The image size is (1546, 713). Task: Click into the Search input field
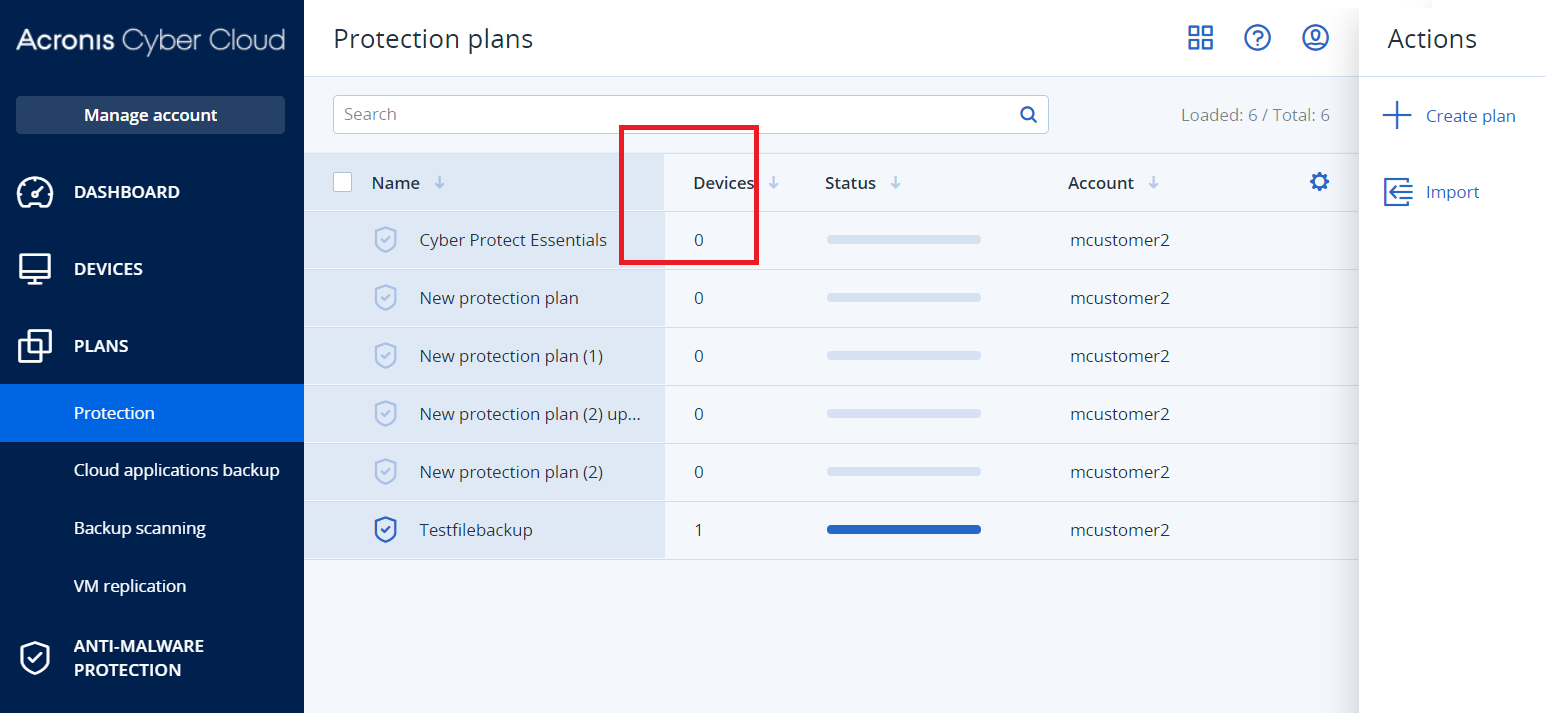click(x=670, y=114)
